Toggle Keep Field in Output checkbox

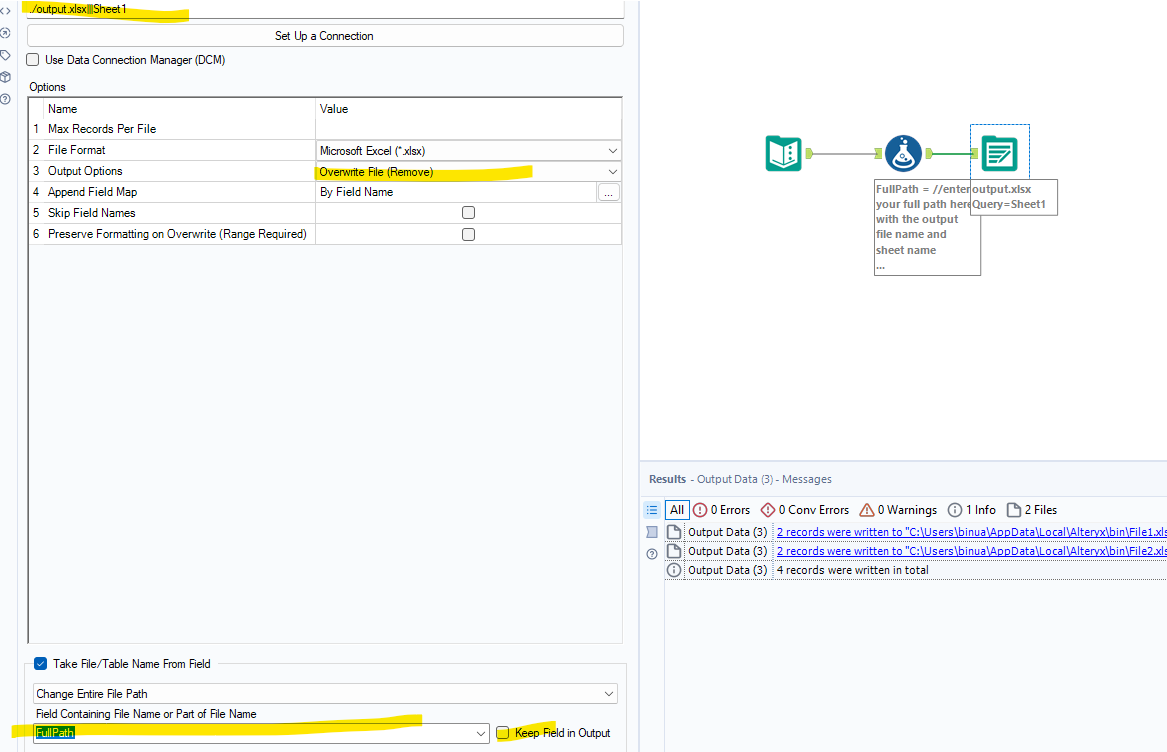click(x=502, y=733)
